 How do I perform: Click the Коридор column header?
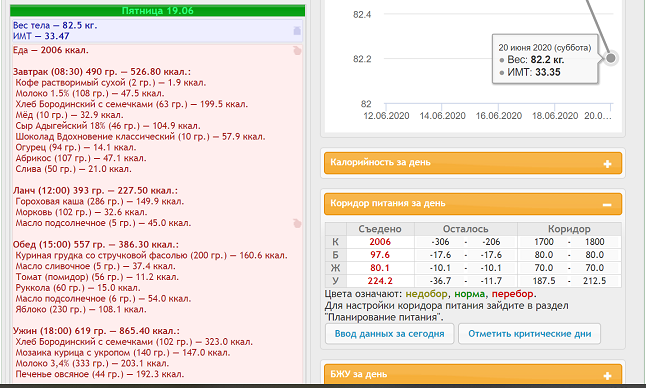(569, 229)
